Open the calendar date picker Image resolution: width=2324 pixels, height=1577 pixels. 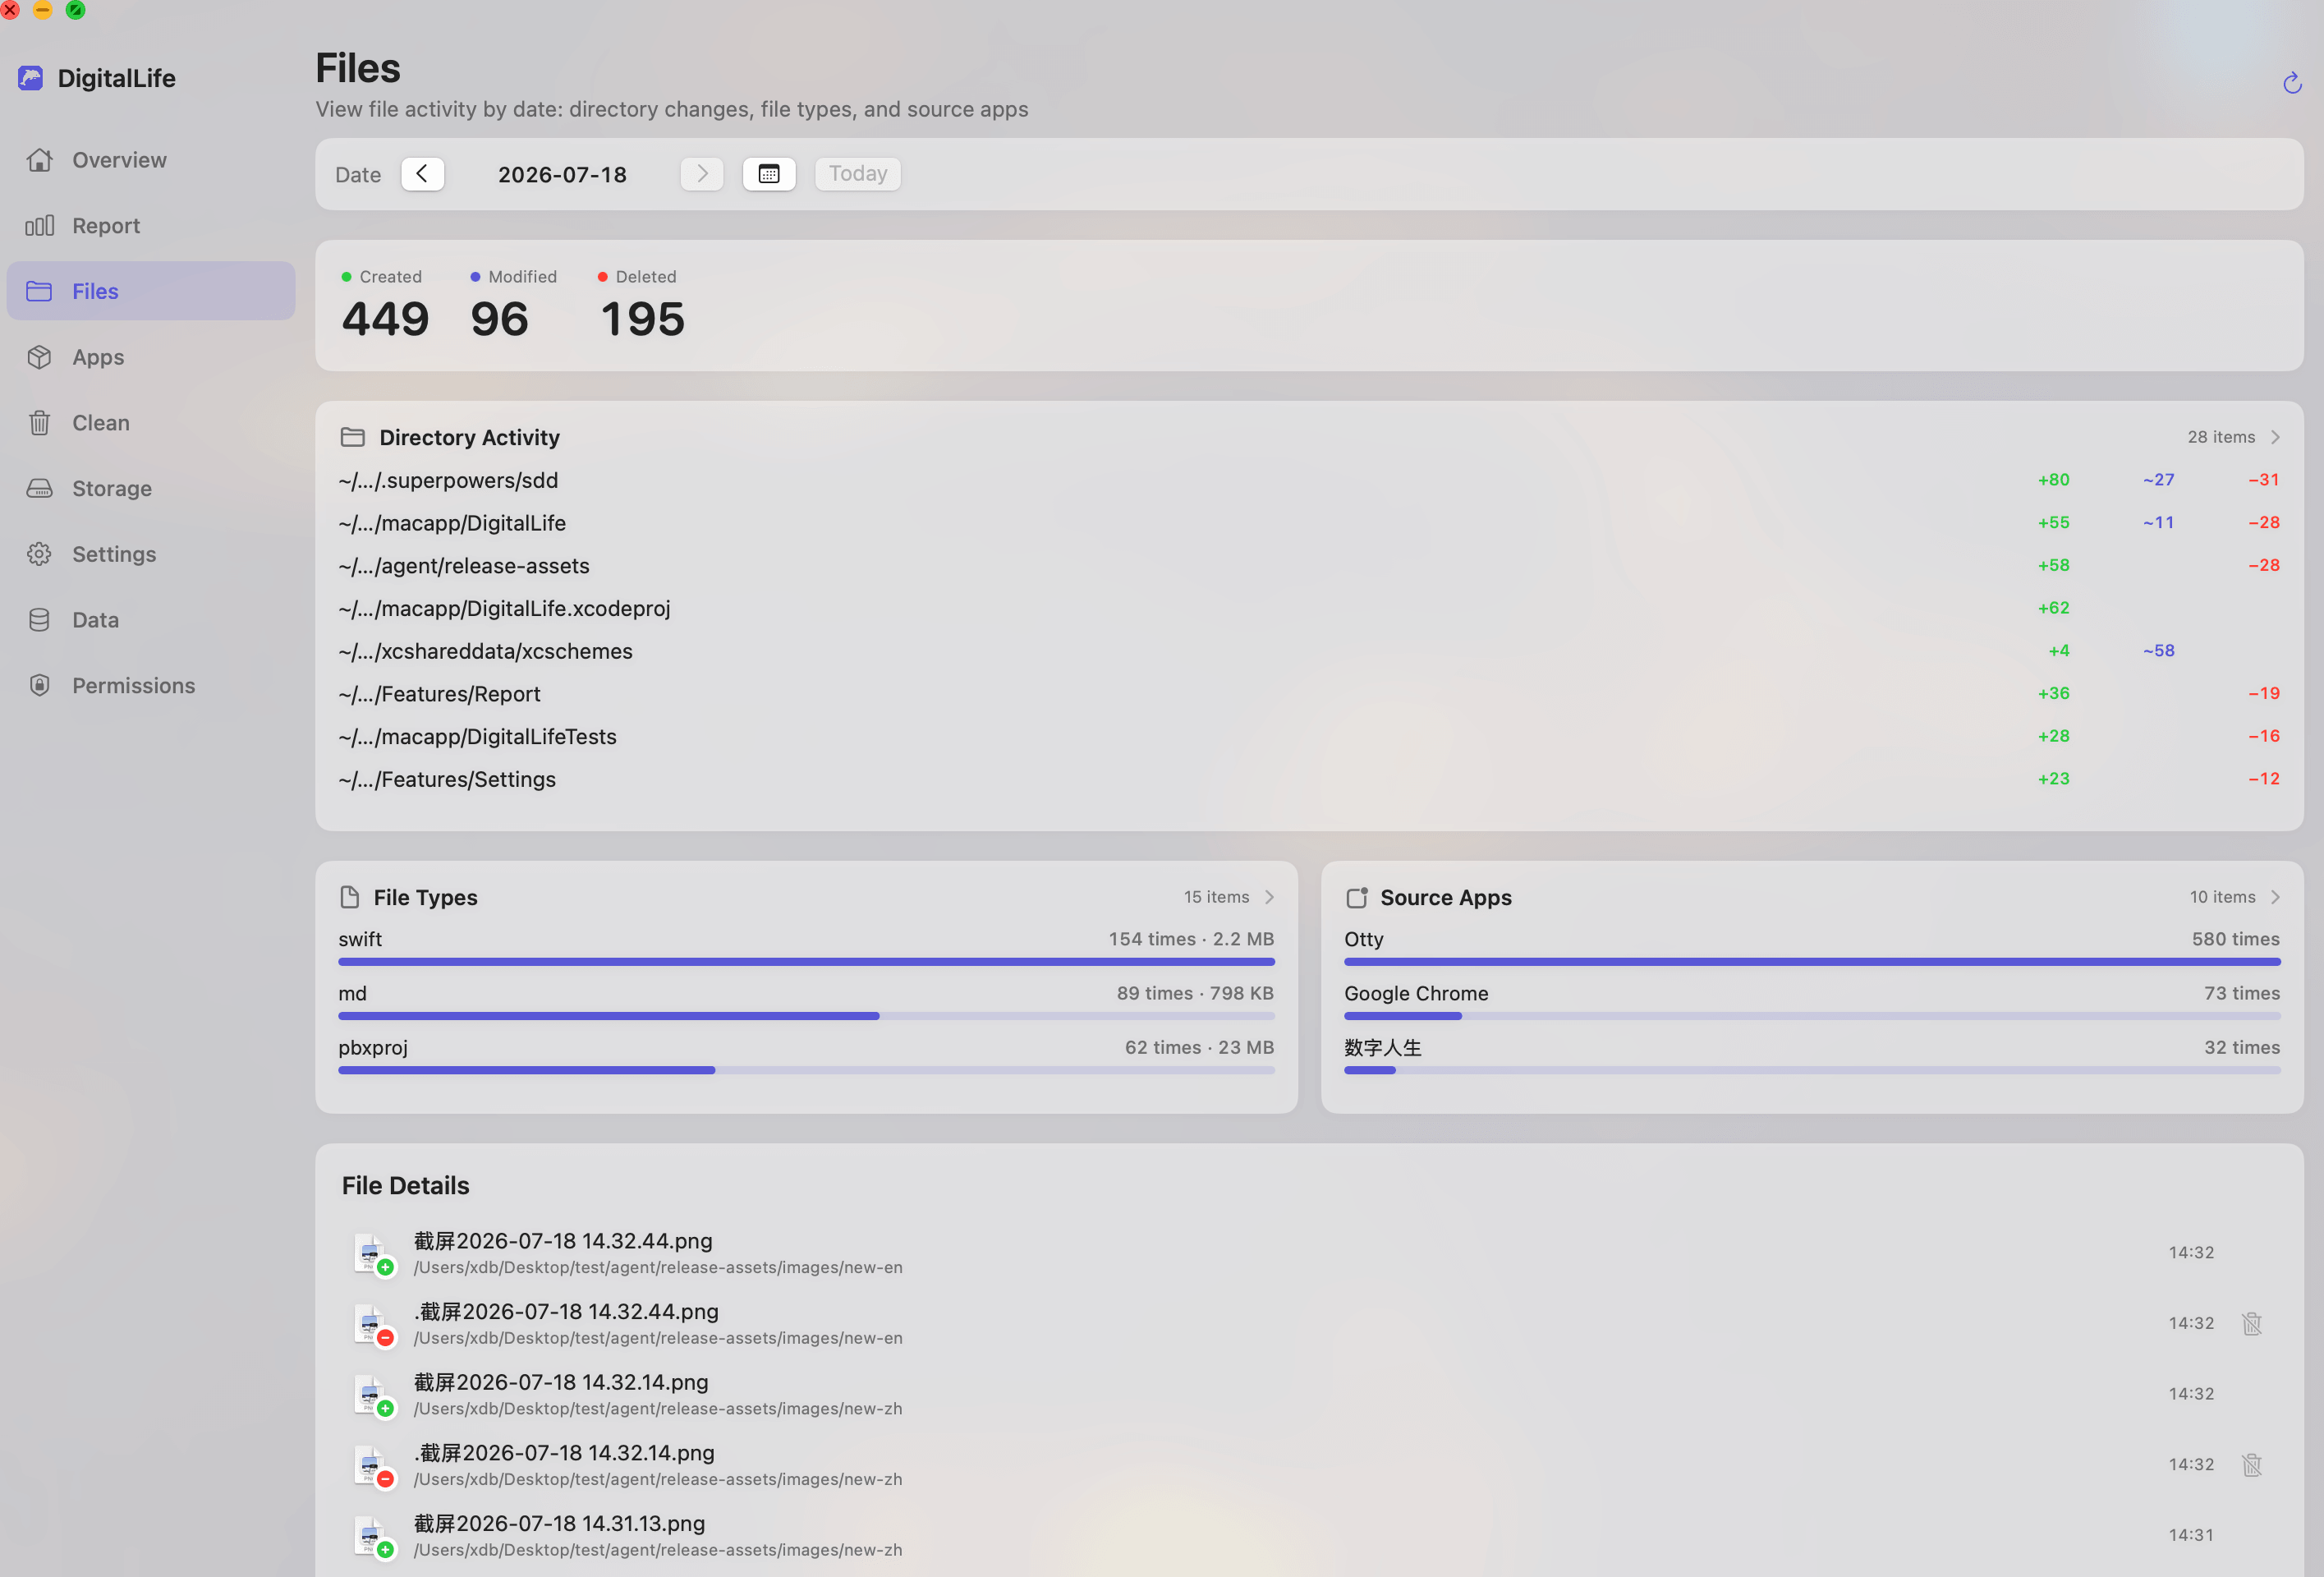769,174
